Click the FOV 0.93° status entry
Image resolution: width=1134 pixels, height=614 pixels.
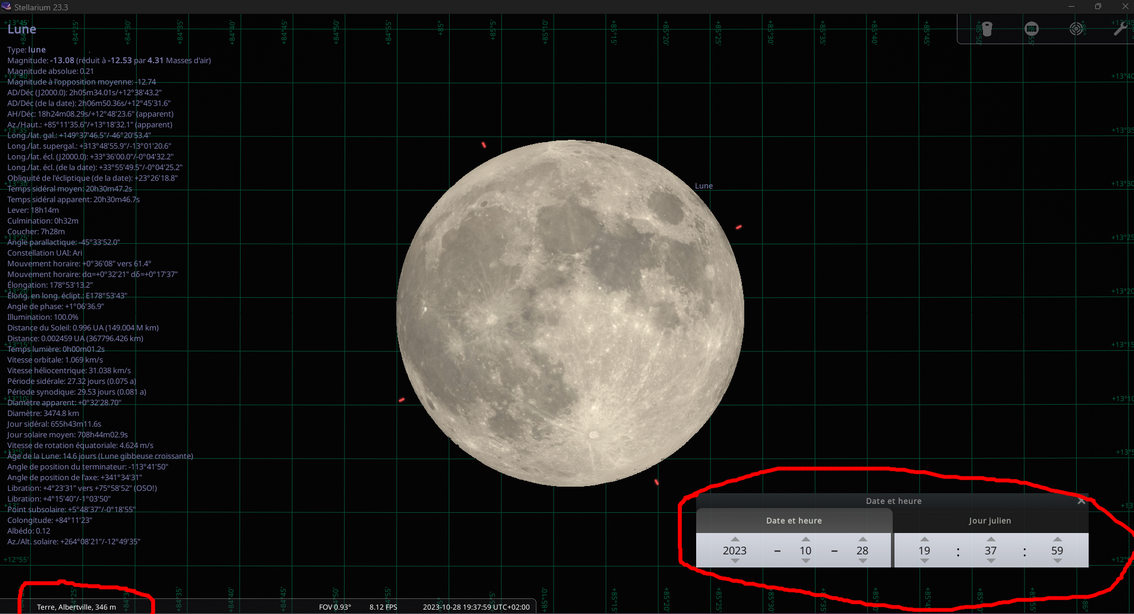coord(335,607)
